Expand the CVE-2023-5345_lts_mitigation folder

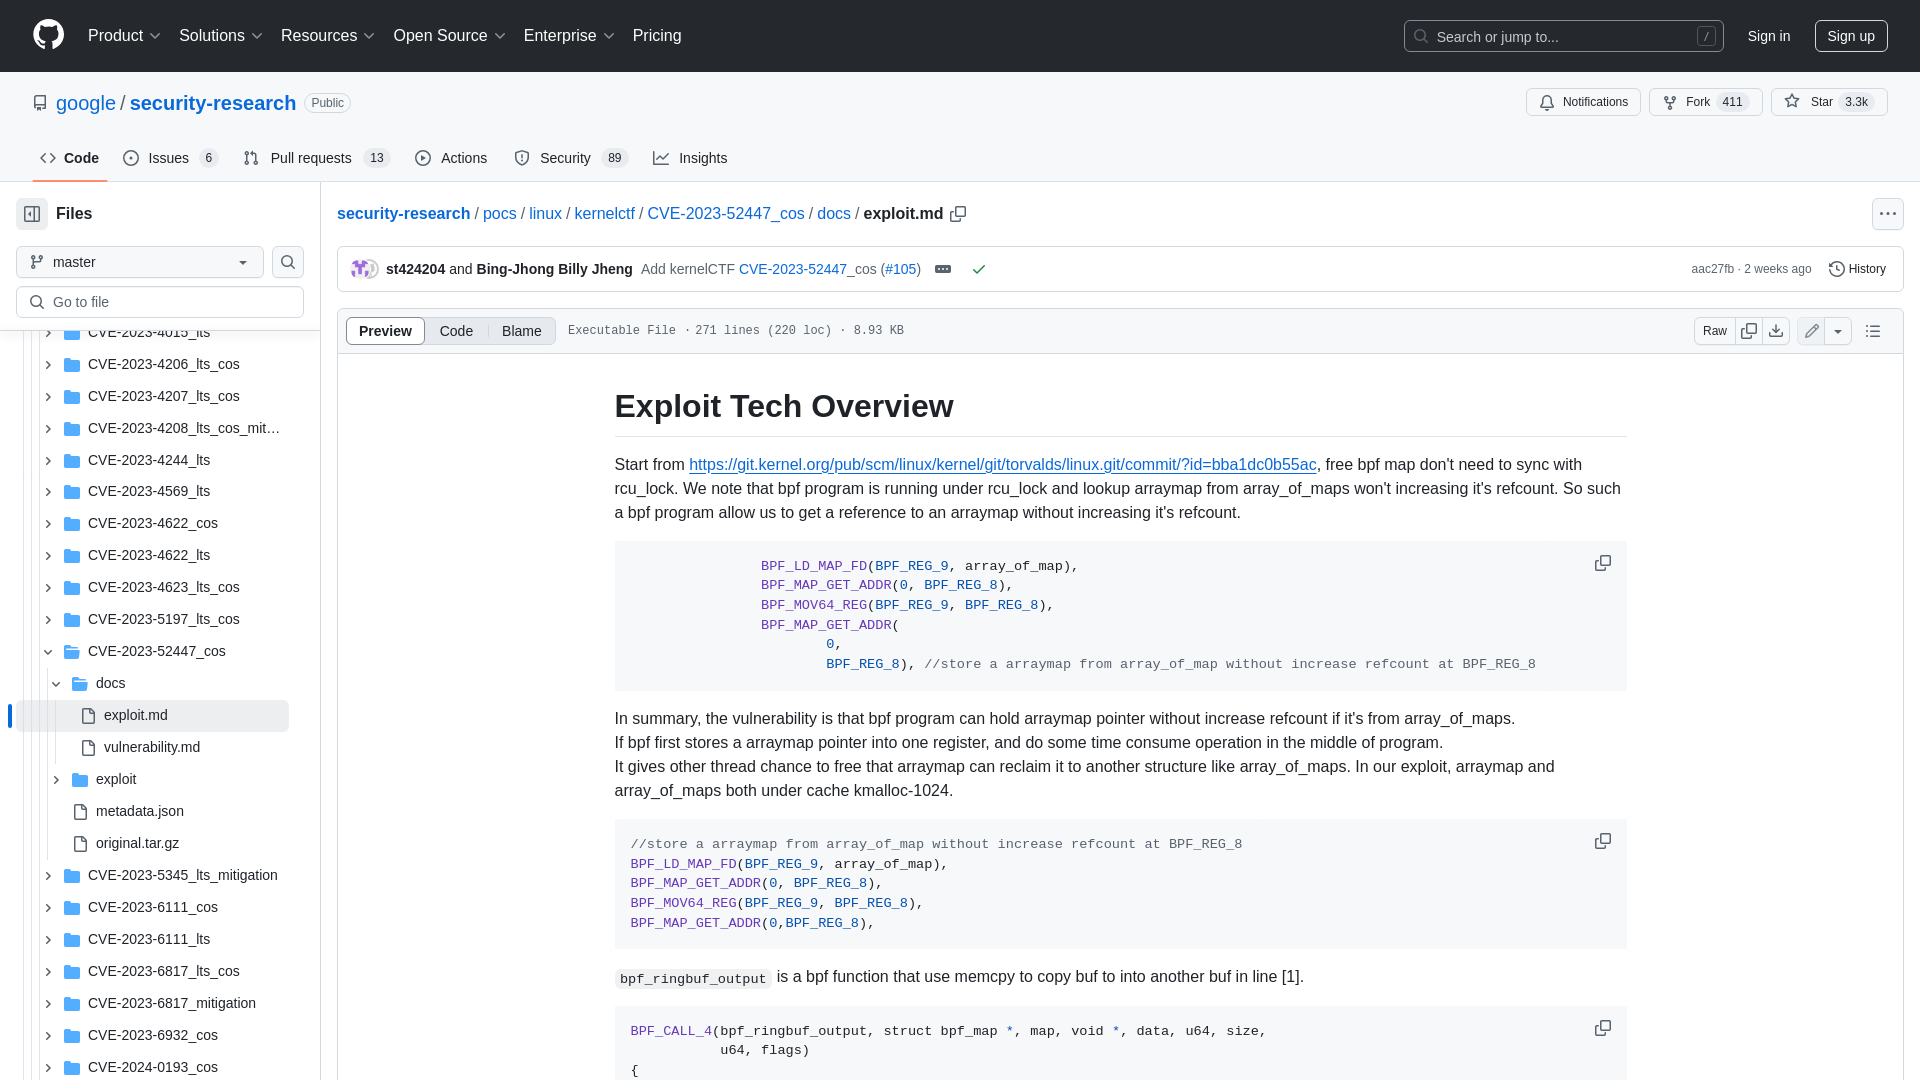click(x=48, y=876)
